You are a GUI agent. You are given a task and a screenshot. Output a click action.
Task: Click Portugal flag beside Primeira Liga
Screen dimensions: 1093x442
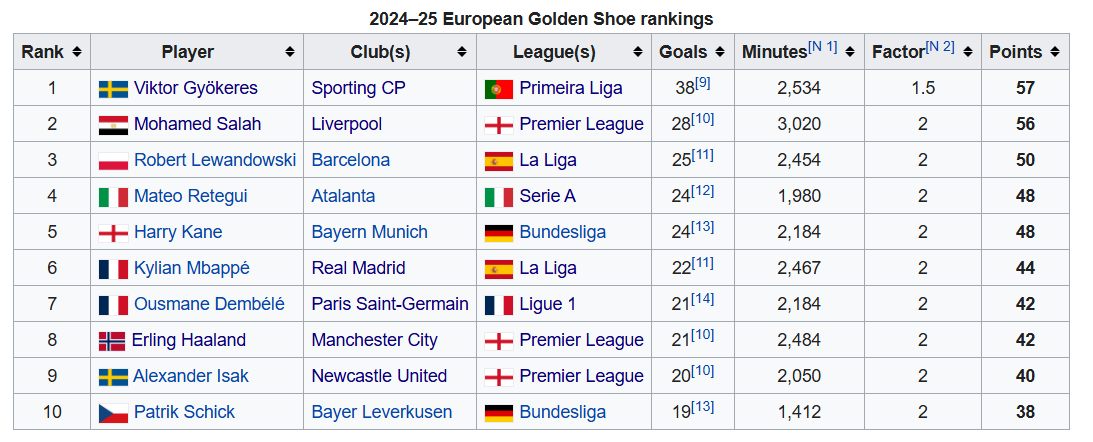click(x=498, y=89)
